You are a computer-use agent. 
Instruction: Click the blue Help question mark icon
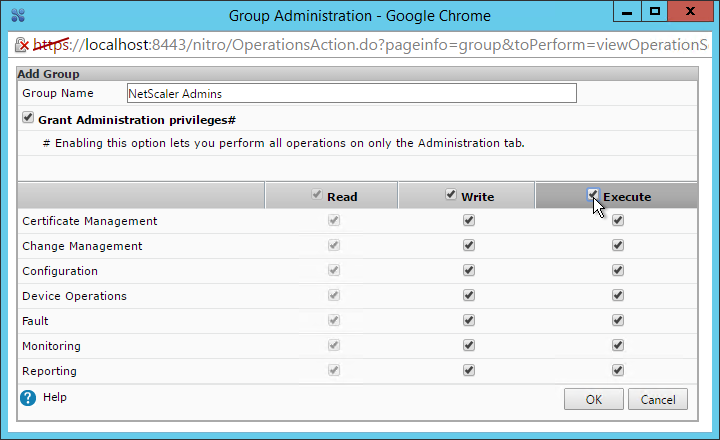click(28, 398)
